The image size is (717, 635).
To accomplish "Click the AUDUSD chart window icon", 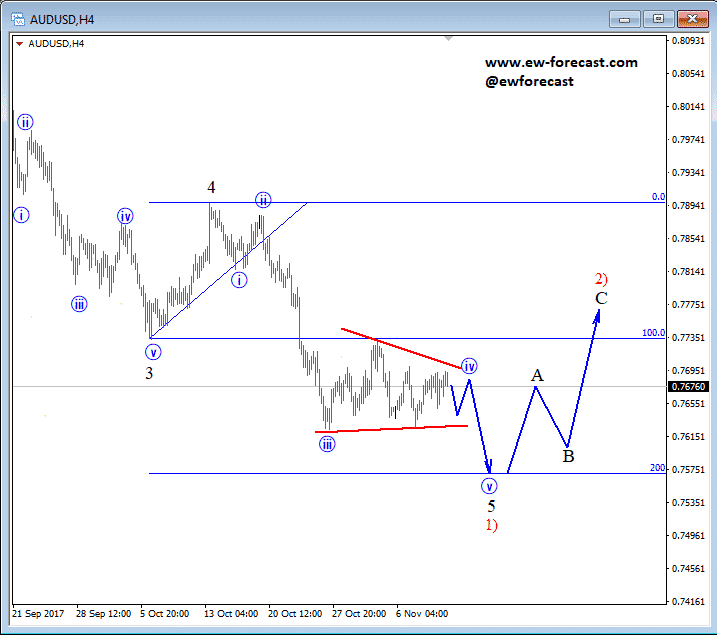I will [18, 19].
